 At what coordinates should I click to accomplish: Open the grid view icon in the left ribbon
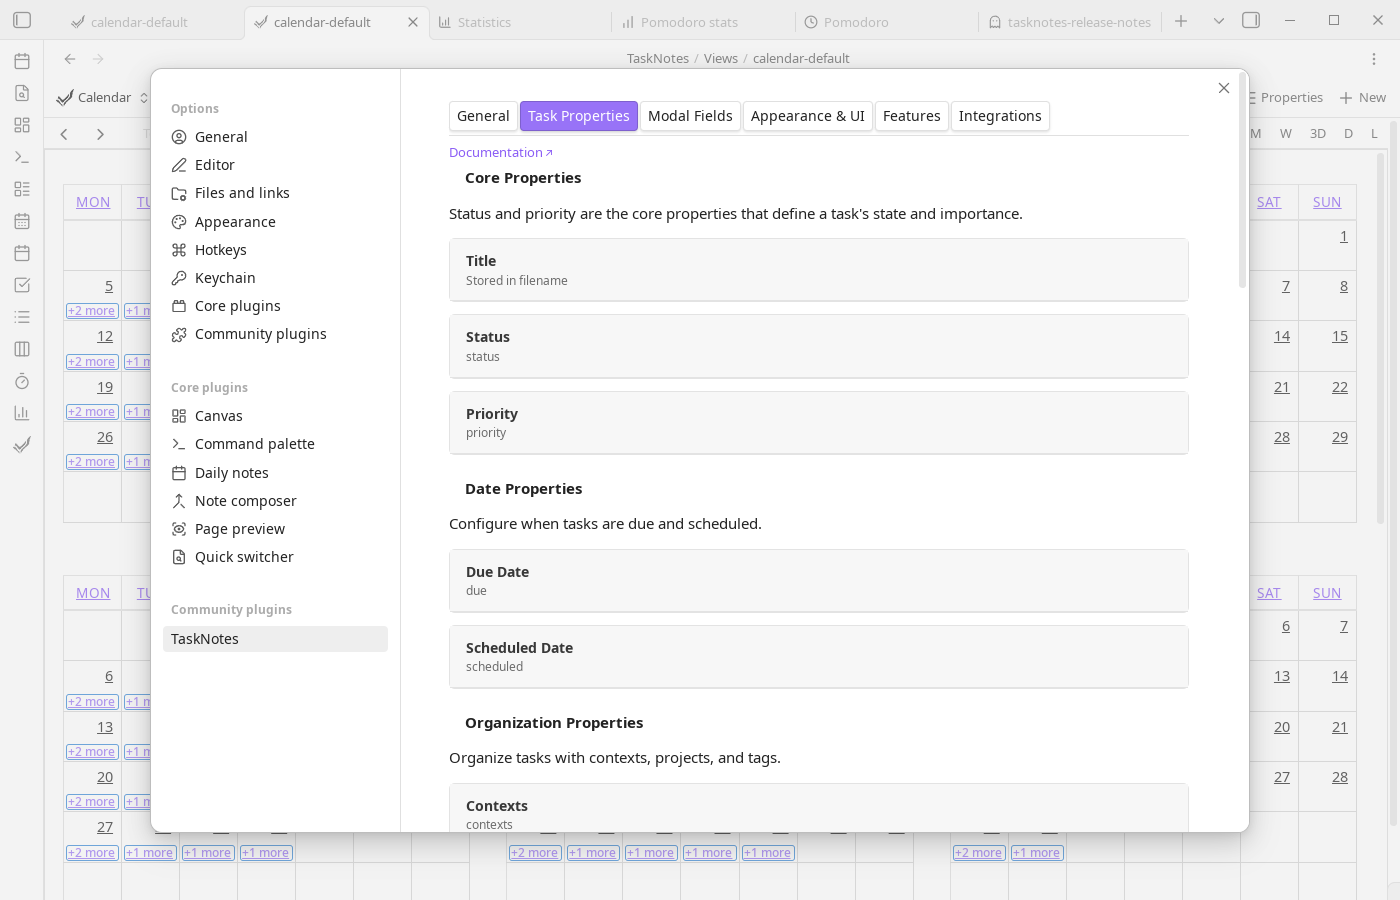(22, 125)
